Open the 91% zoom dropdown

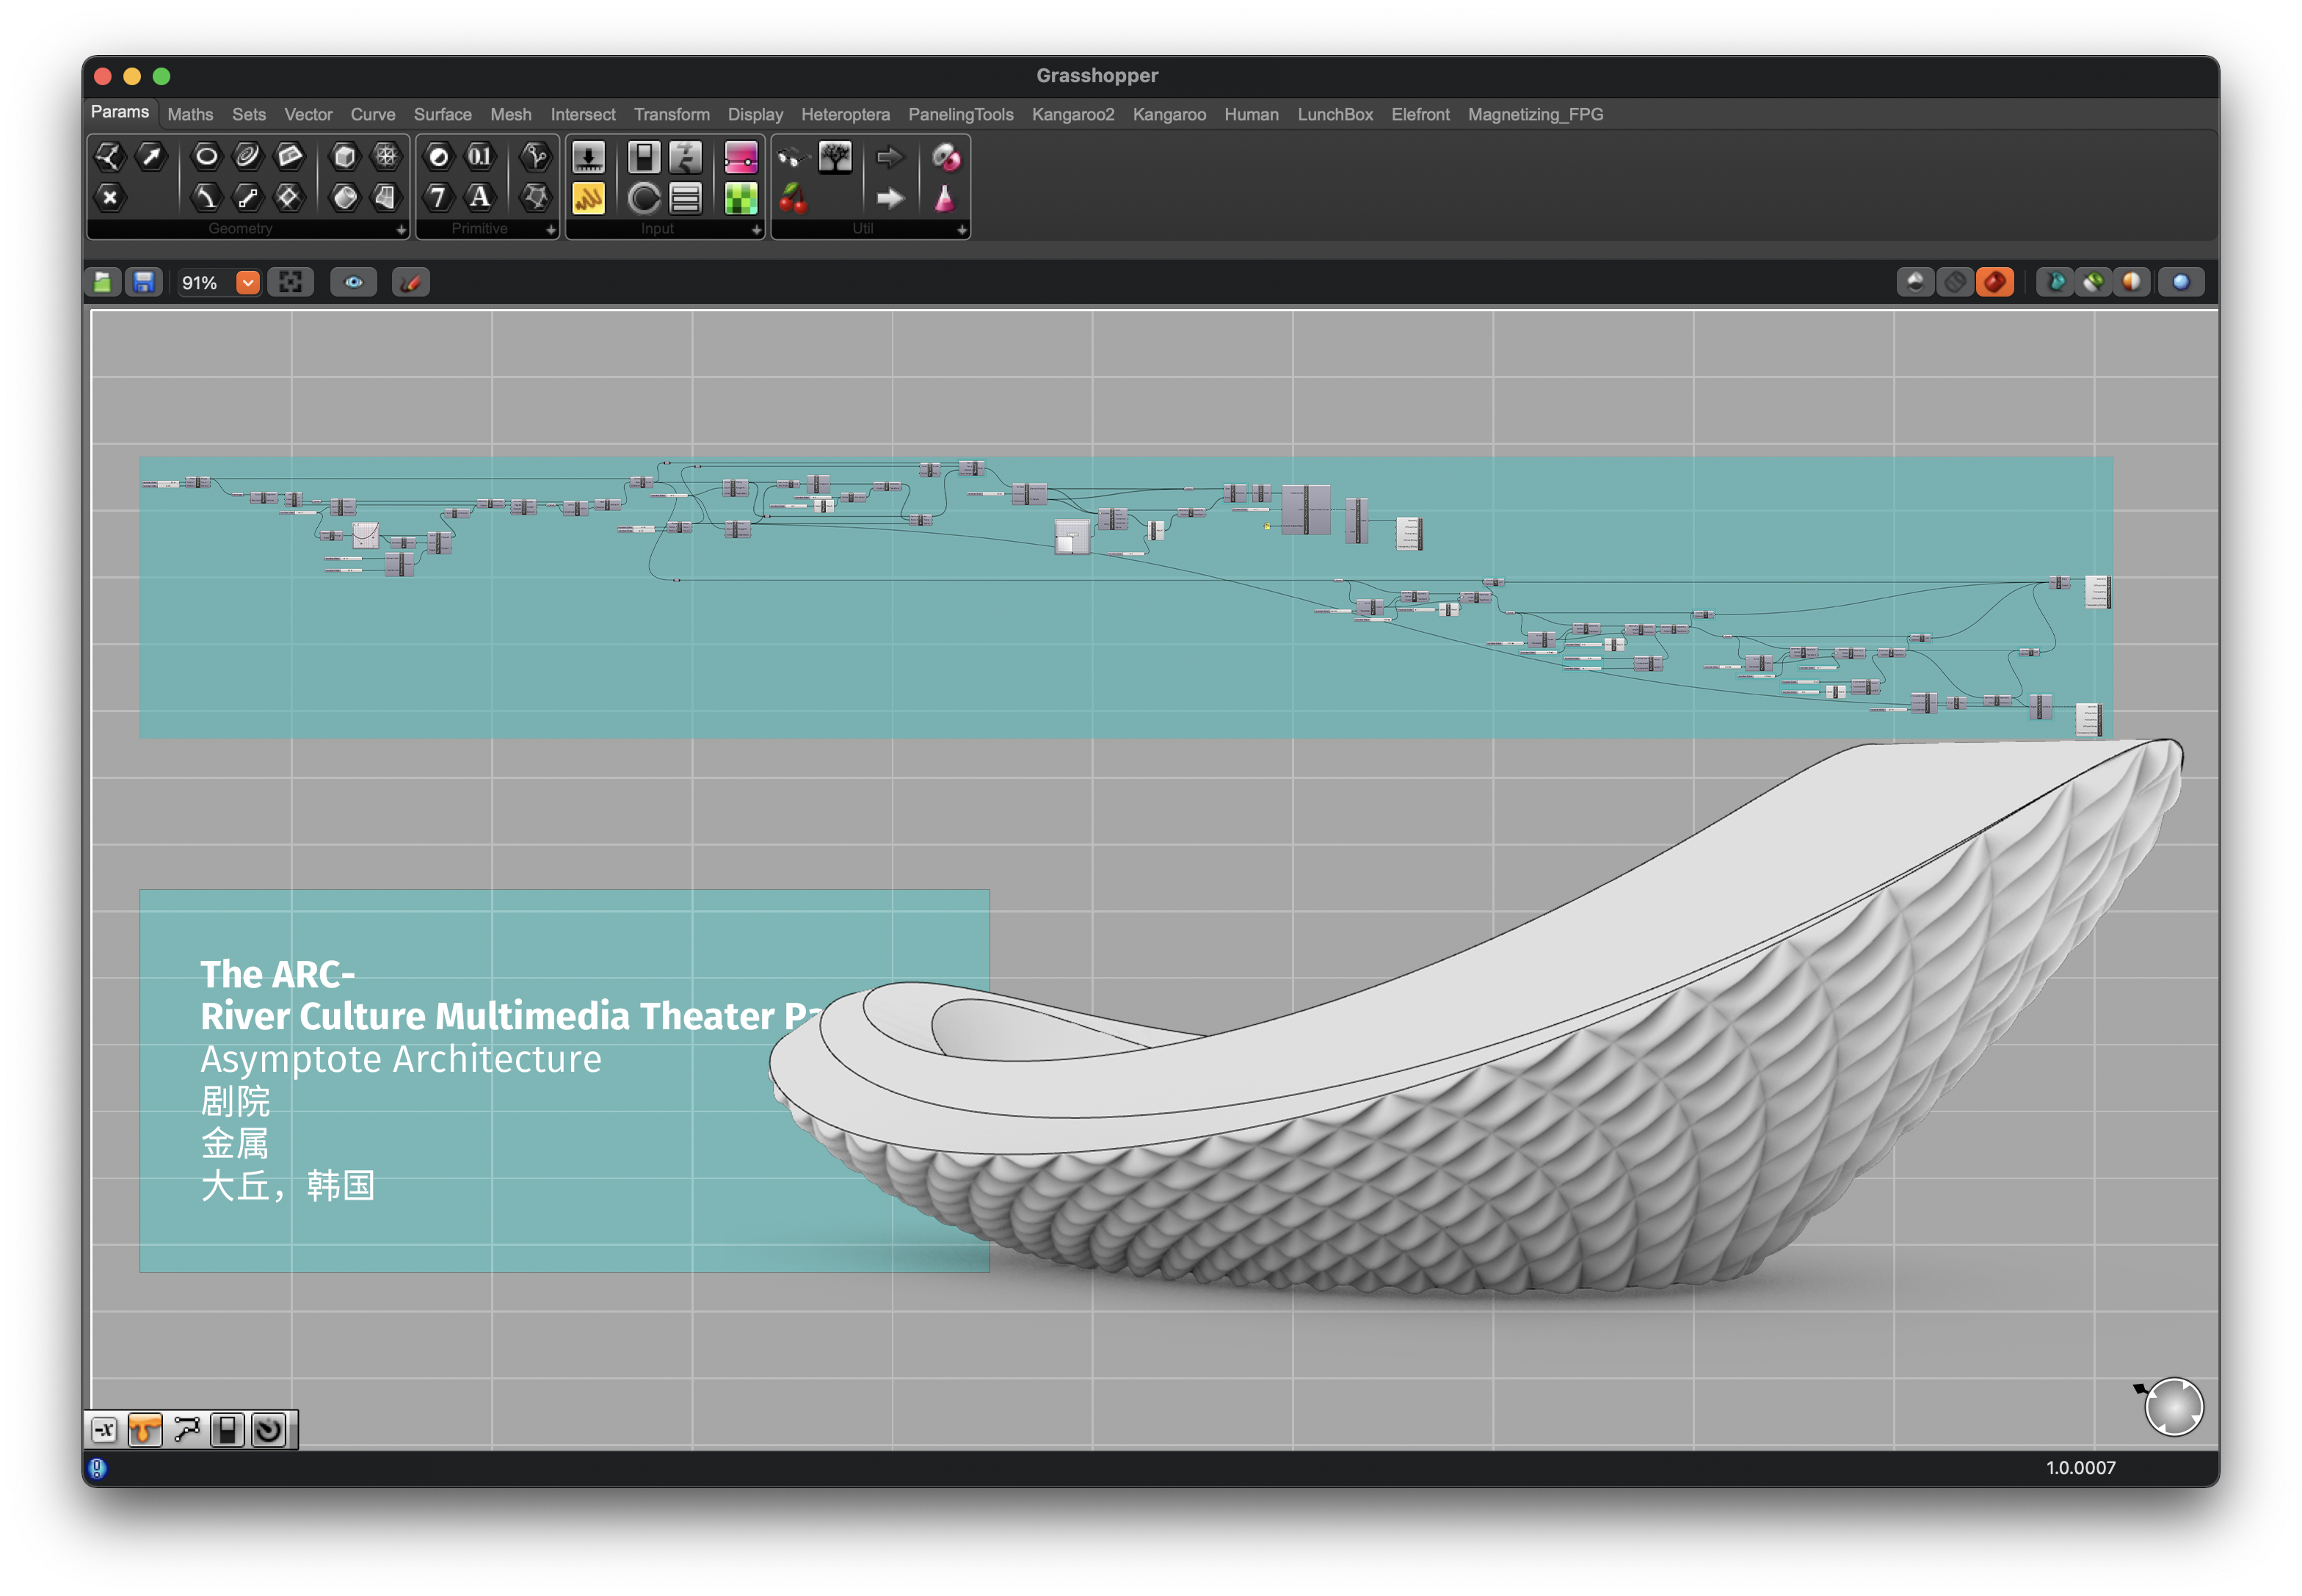coord(247,283)
